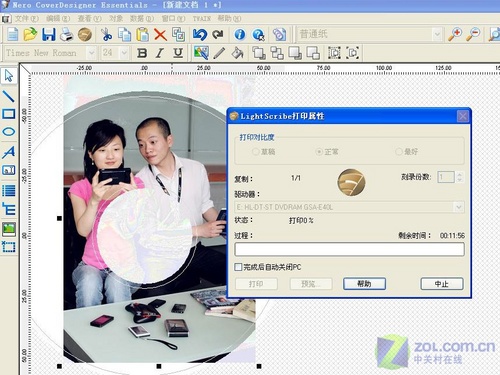
Task: Click the context help question mark icon
Action: (x=258, y=34)
